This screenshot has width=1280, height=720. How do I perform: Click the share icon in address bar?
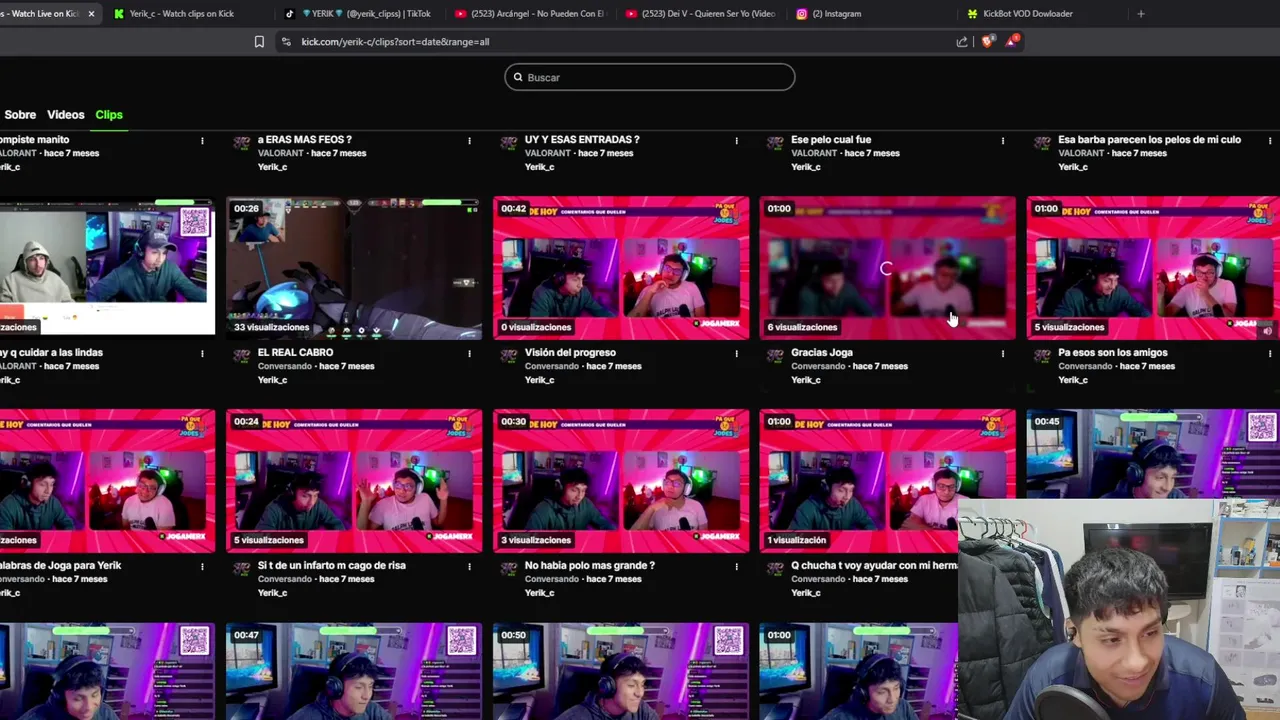click(962, 42)
